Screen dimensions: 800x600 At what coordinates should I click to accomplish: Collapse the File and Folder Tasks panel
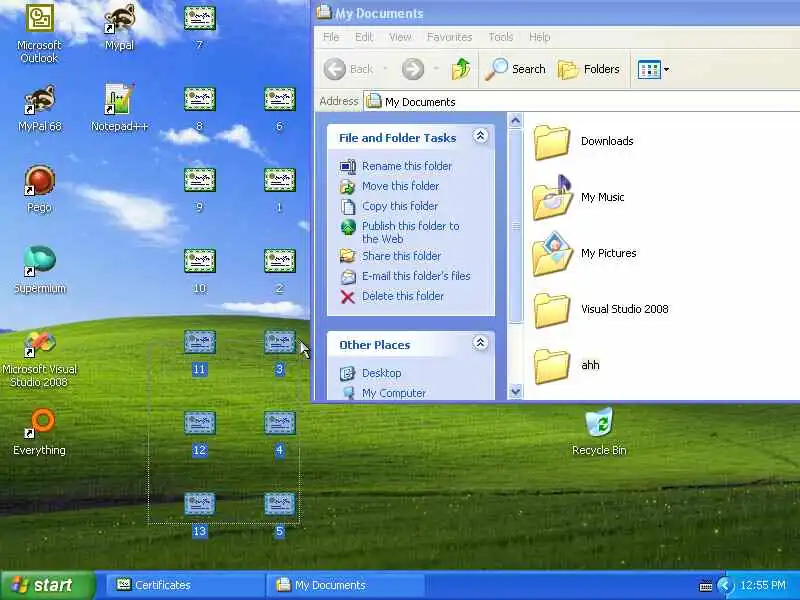coord(480,136)
